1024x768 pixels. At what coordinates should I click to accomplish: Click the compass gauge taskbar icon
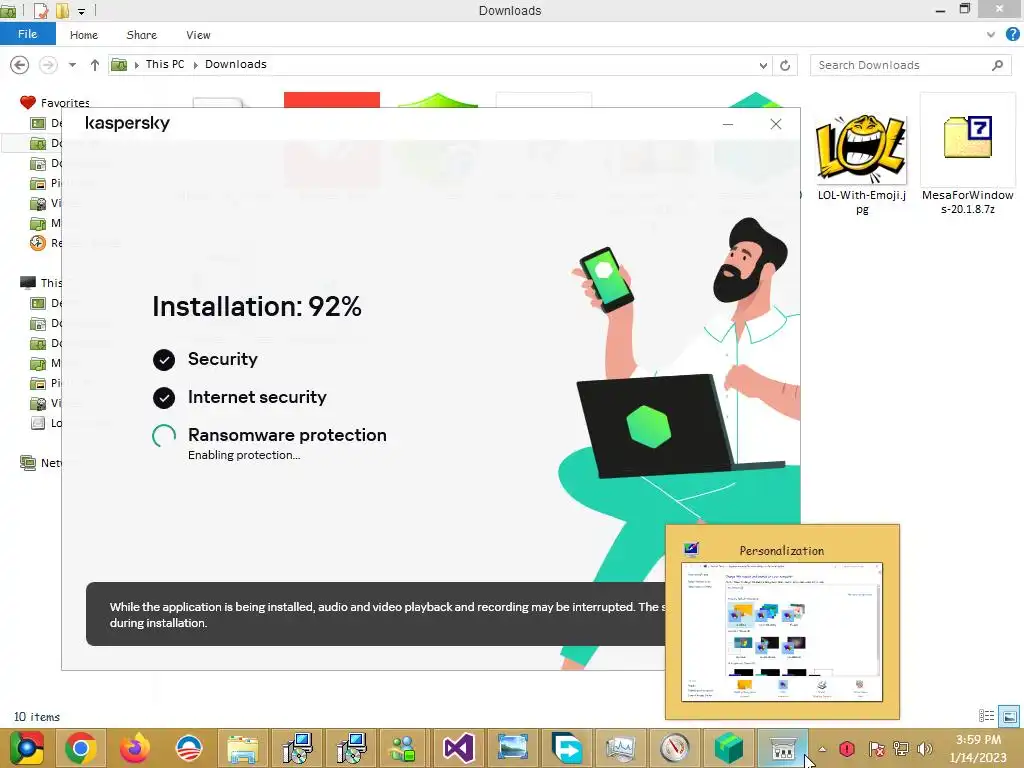[675, 748]
